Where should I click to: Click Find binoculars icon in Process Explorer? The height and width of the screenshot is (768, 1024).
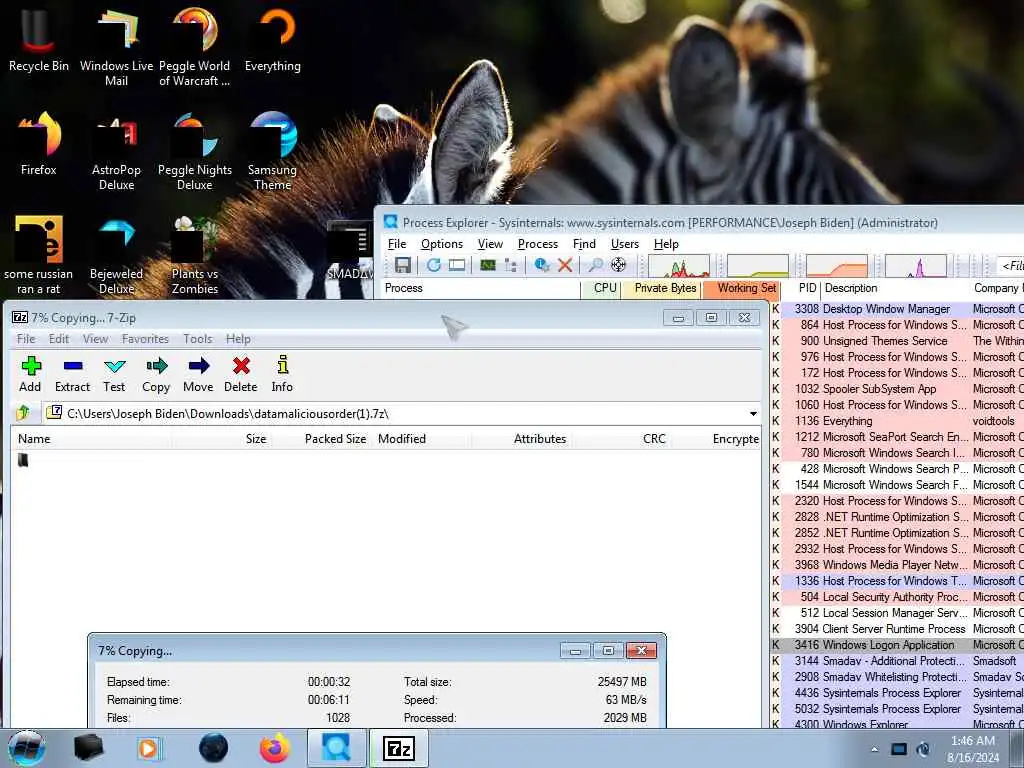(595, 264)
